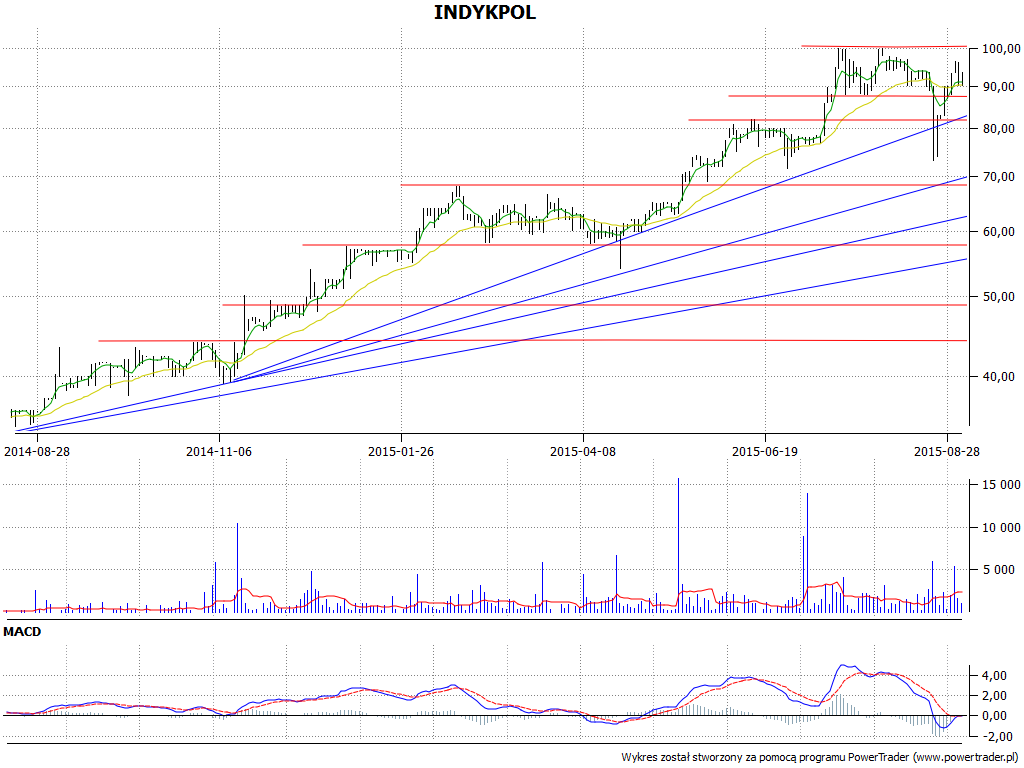The image size is (1024, 768).
Task: Pick the 2015-04-08 date label
Action: tap(583, 451)
